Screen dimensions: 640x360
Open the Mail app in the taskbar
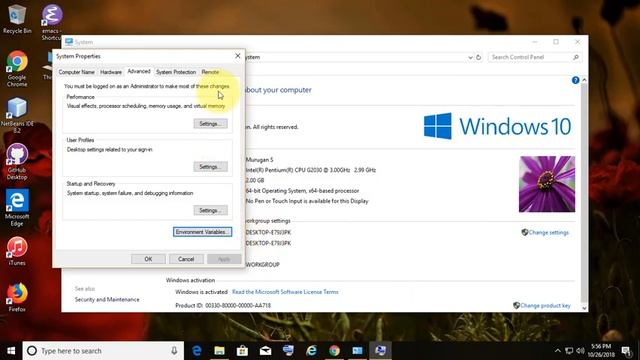(265, 351)
